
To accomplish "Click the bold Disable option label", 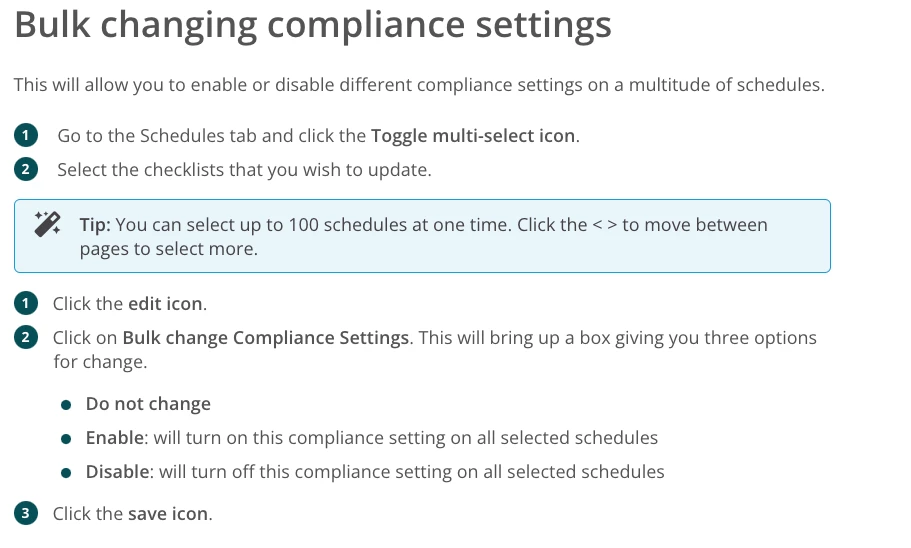I will 117,471.
